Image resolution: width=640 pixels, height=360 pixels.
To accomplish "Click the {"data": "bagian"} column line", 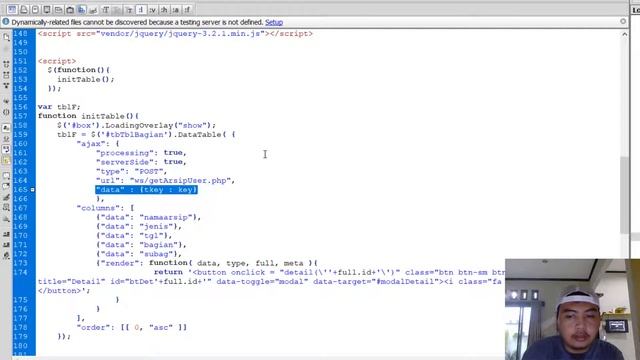I will click(141, 245).
